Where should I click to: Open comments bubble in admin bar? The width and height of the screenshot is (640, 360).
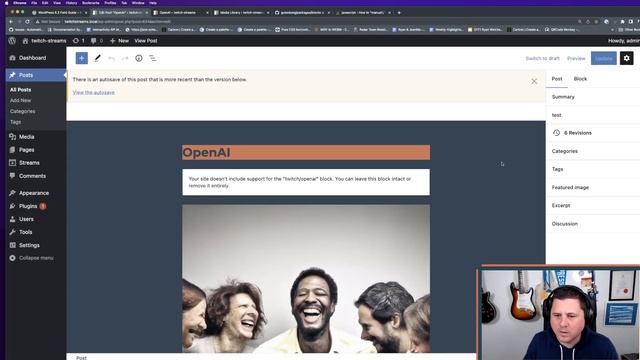point(97,41)
